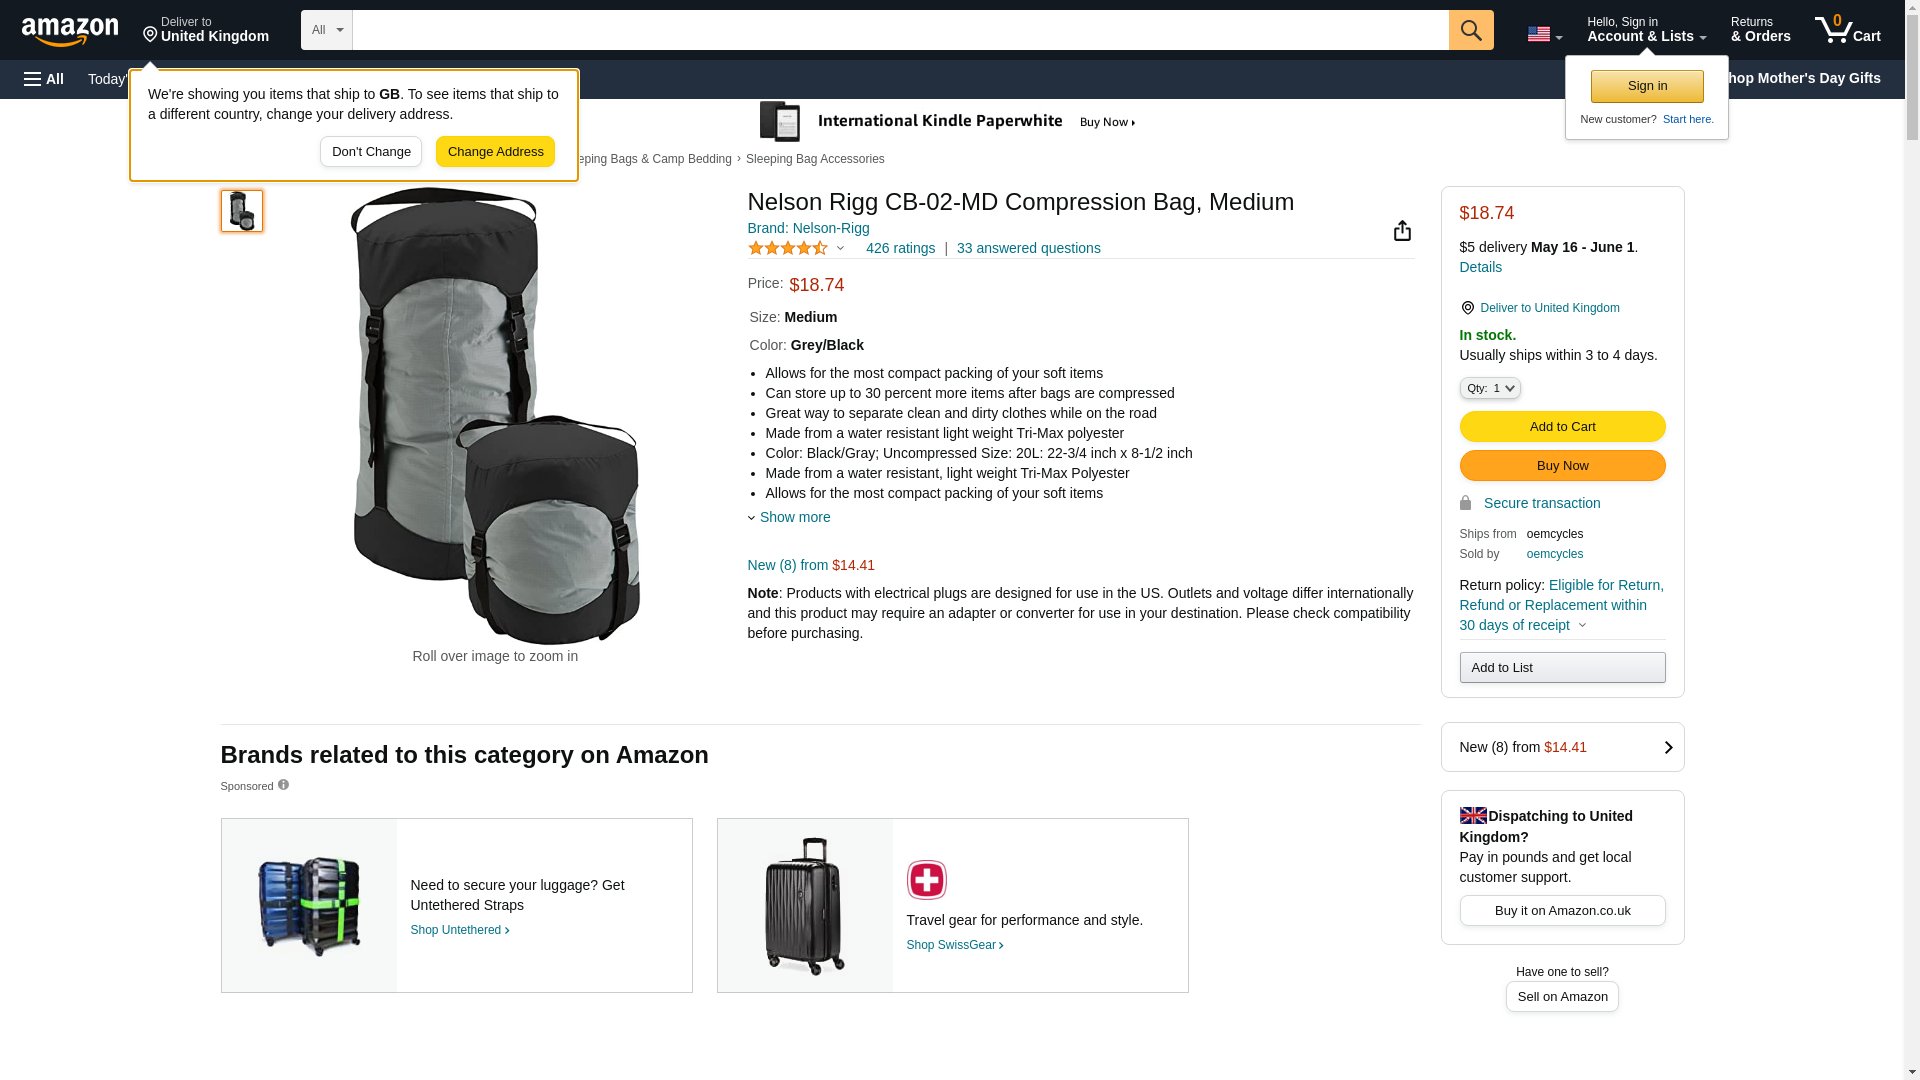Click the share icon near product title

pyautogui.click(x=1402, y=231)
